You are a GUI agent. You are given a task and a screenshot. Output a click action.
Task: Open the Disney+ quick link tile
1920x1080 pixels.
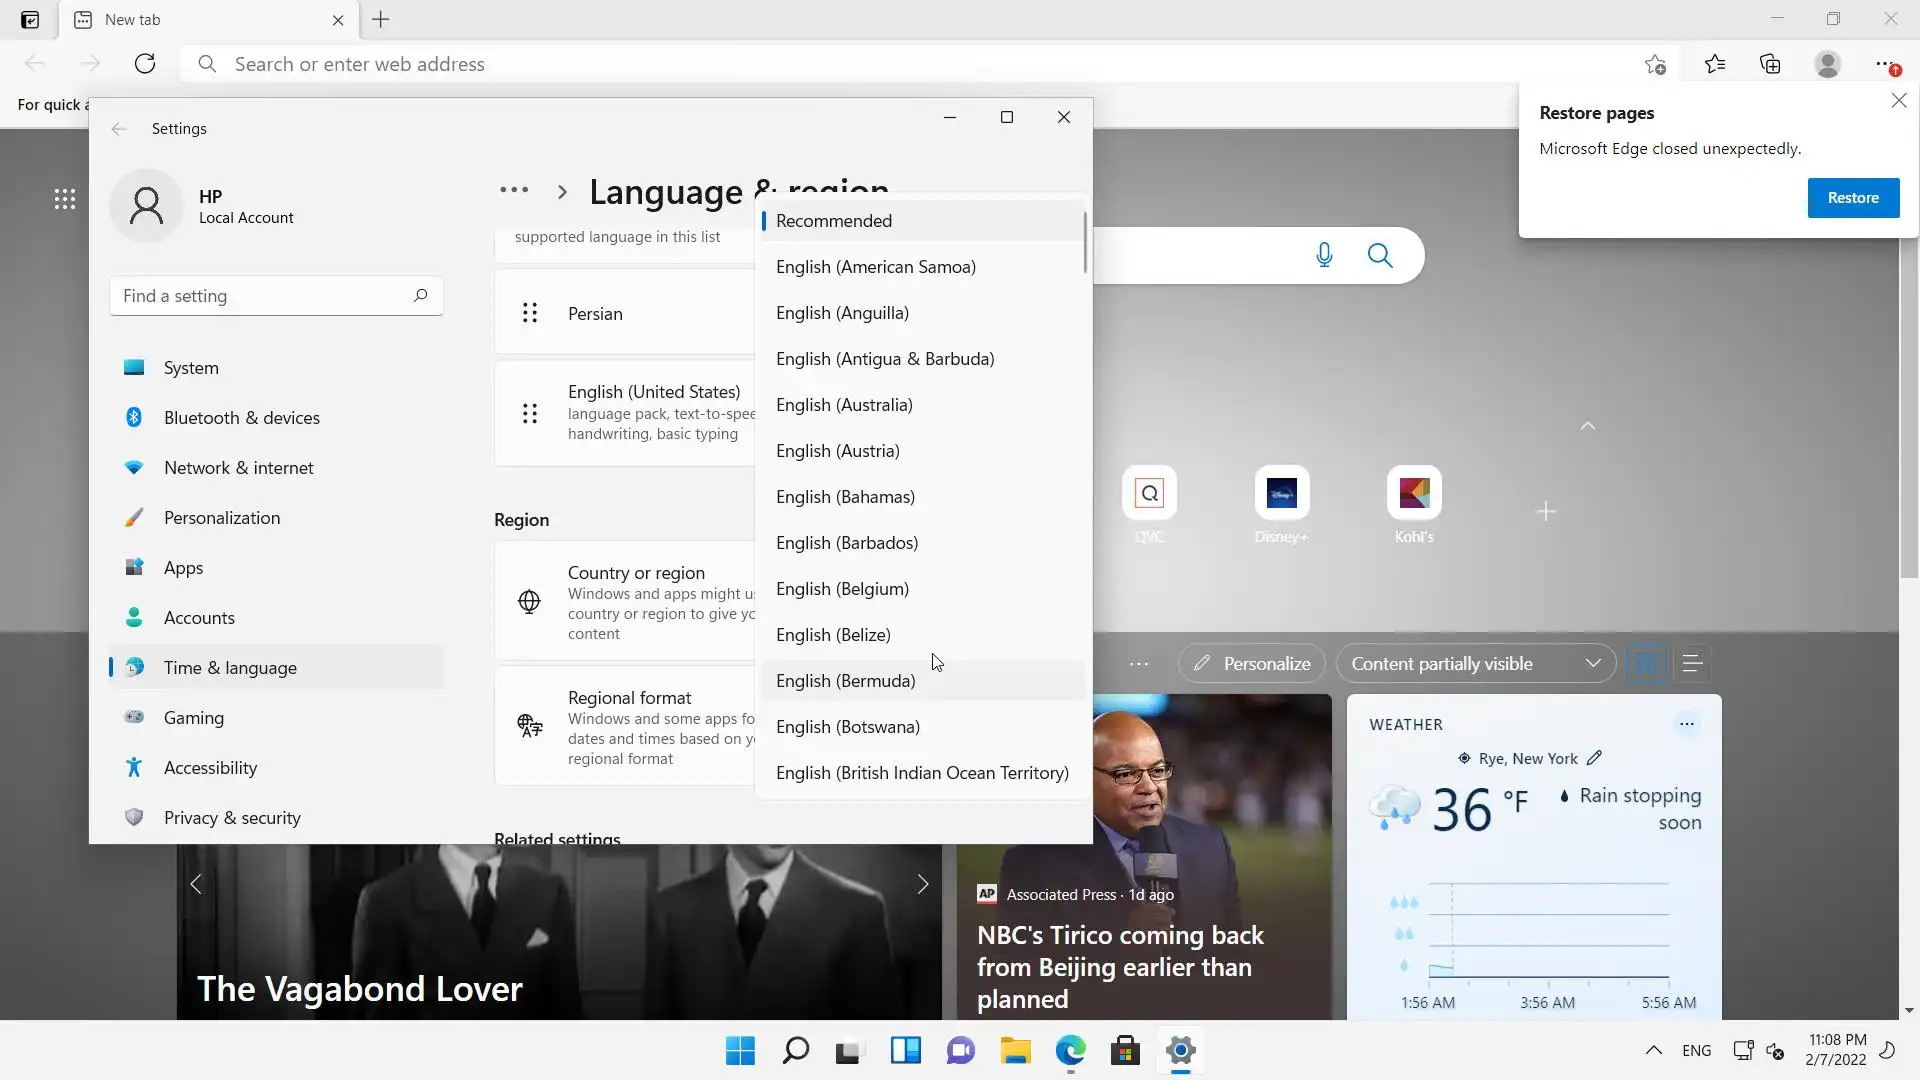pyautogui.click(x=1281, y=493)
